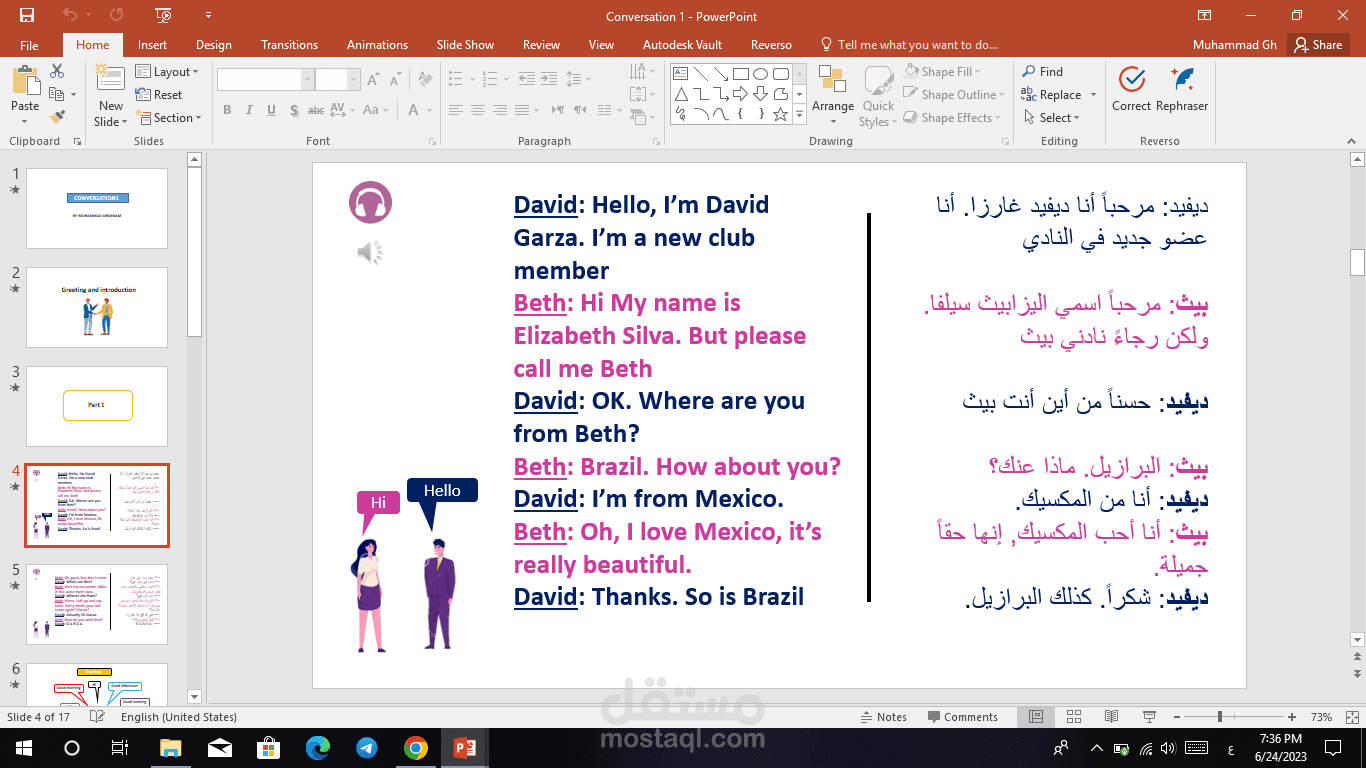Switch to the Design tab
The image size is (1366, 768).
pyautogui.click(x=214, y=45)
